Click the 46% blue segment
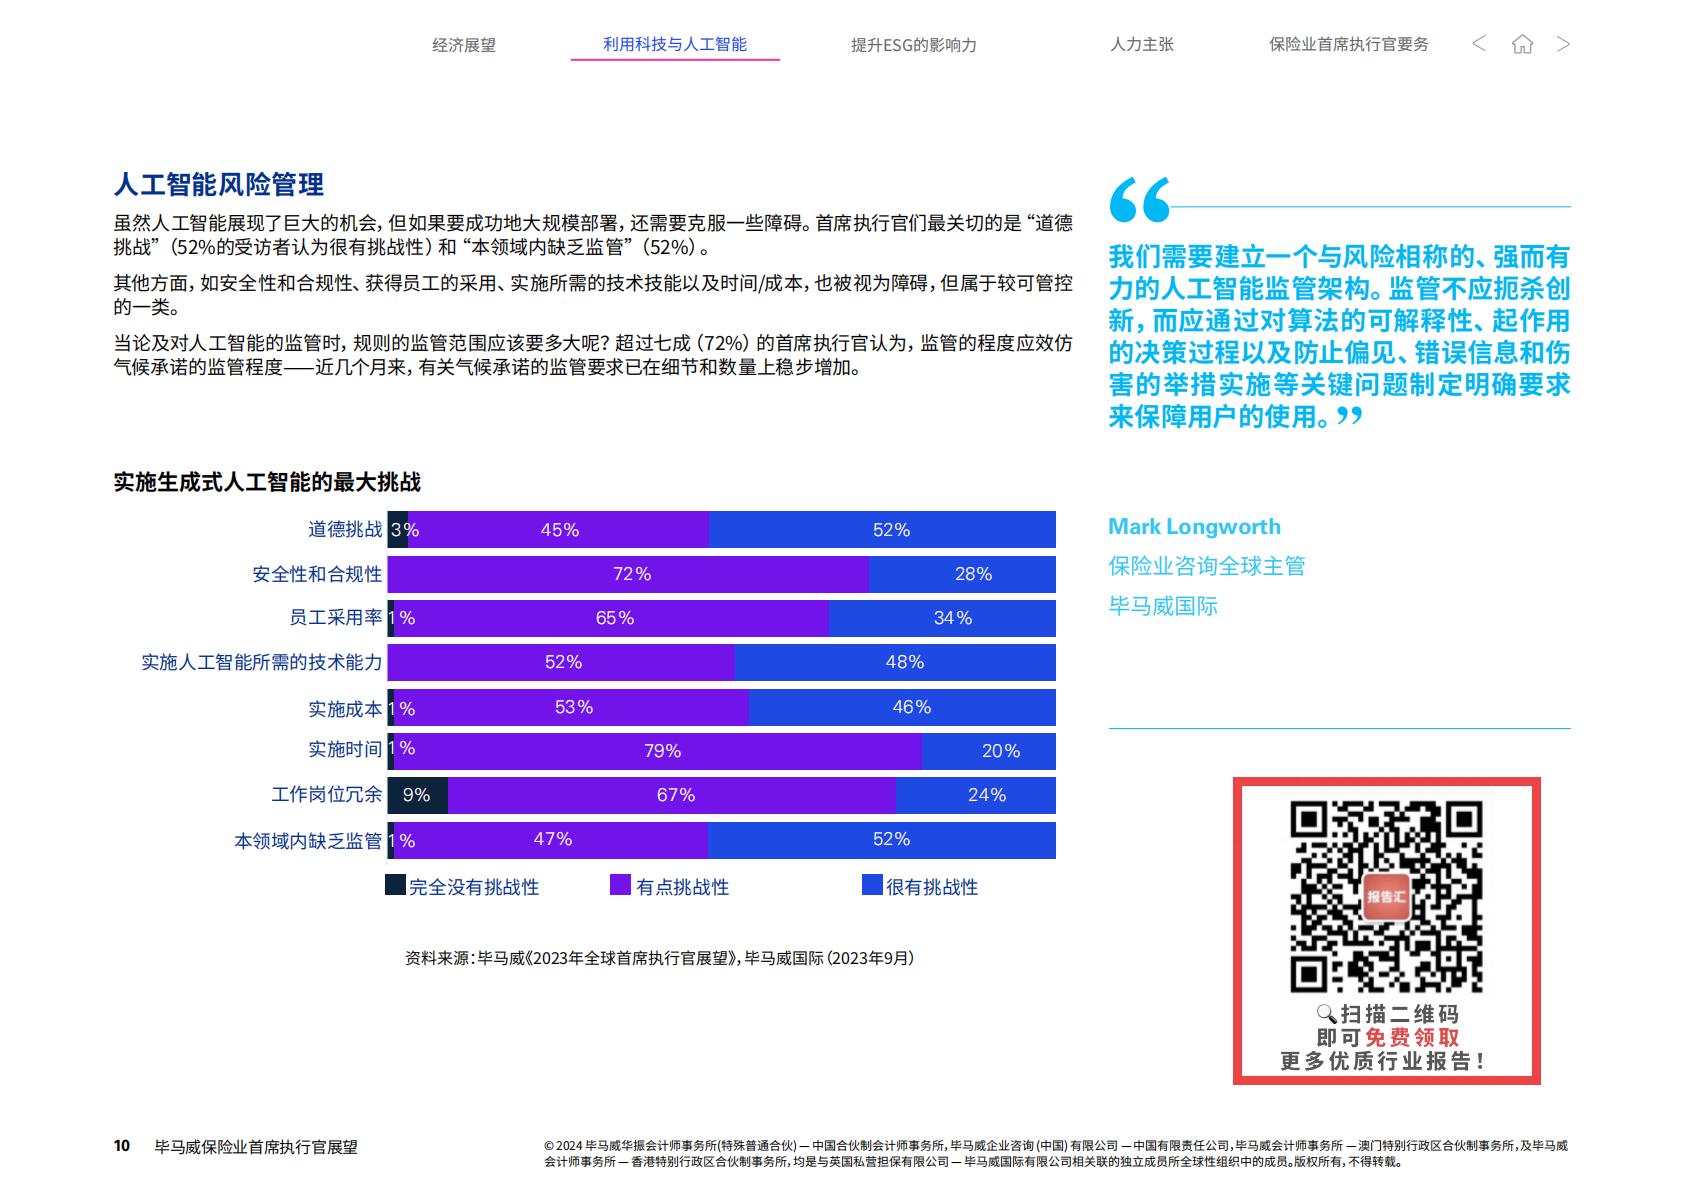The height and width of the screenshot is (1190, 1683). click(902, 707)
